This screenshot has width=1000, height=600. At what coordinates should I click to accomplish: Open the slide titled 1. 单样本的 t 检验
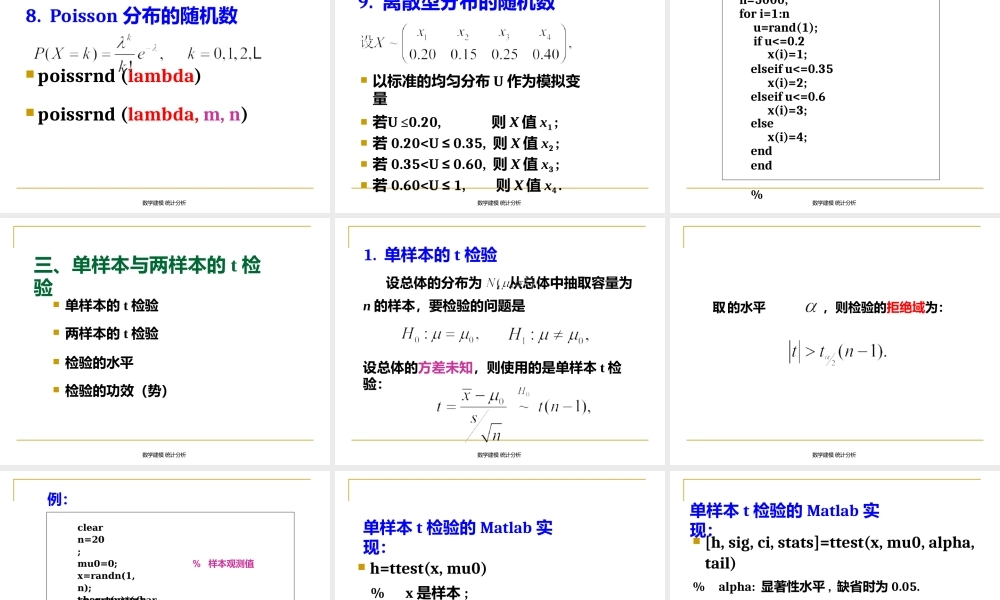tap(499, 341)
